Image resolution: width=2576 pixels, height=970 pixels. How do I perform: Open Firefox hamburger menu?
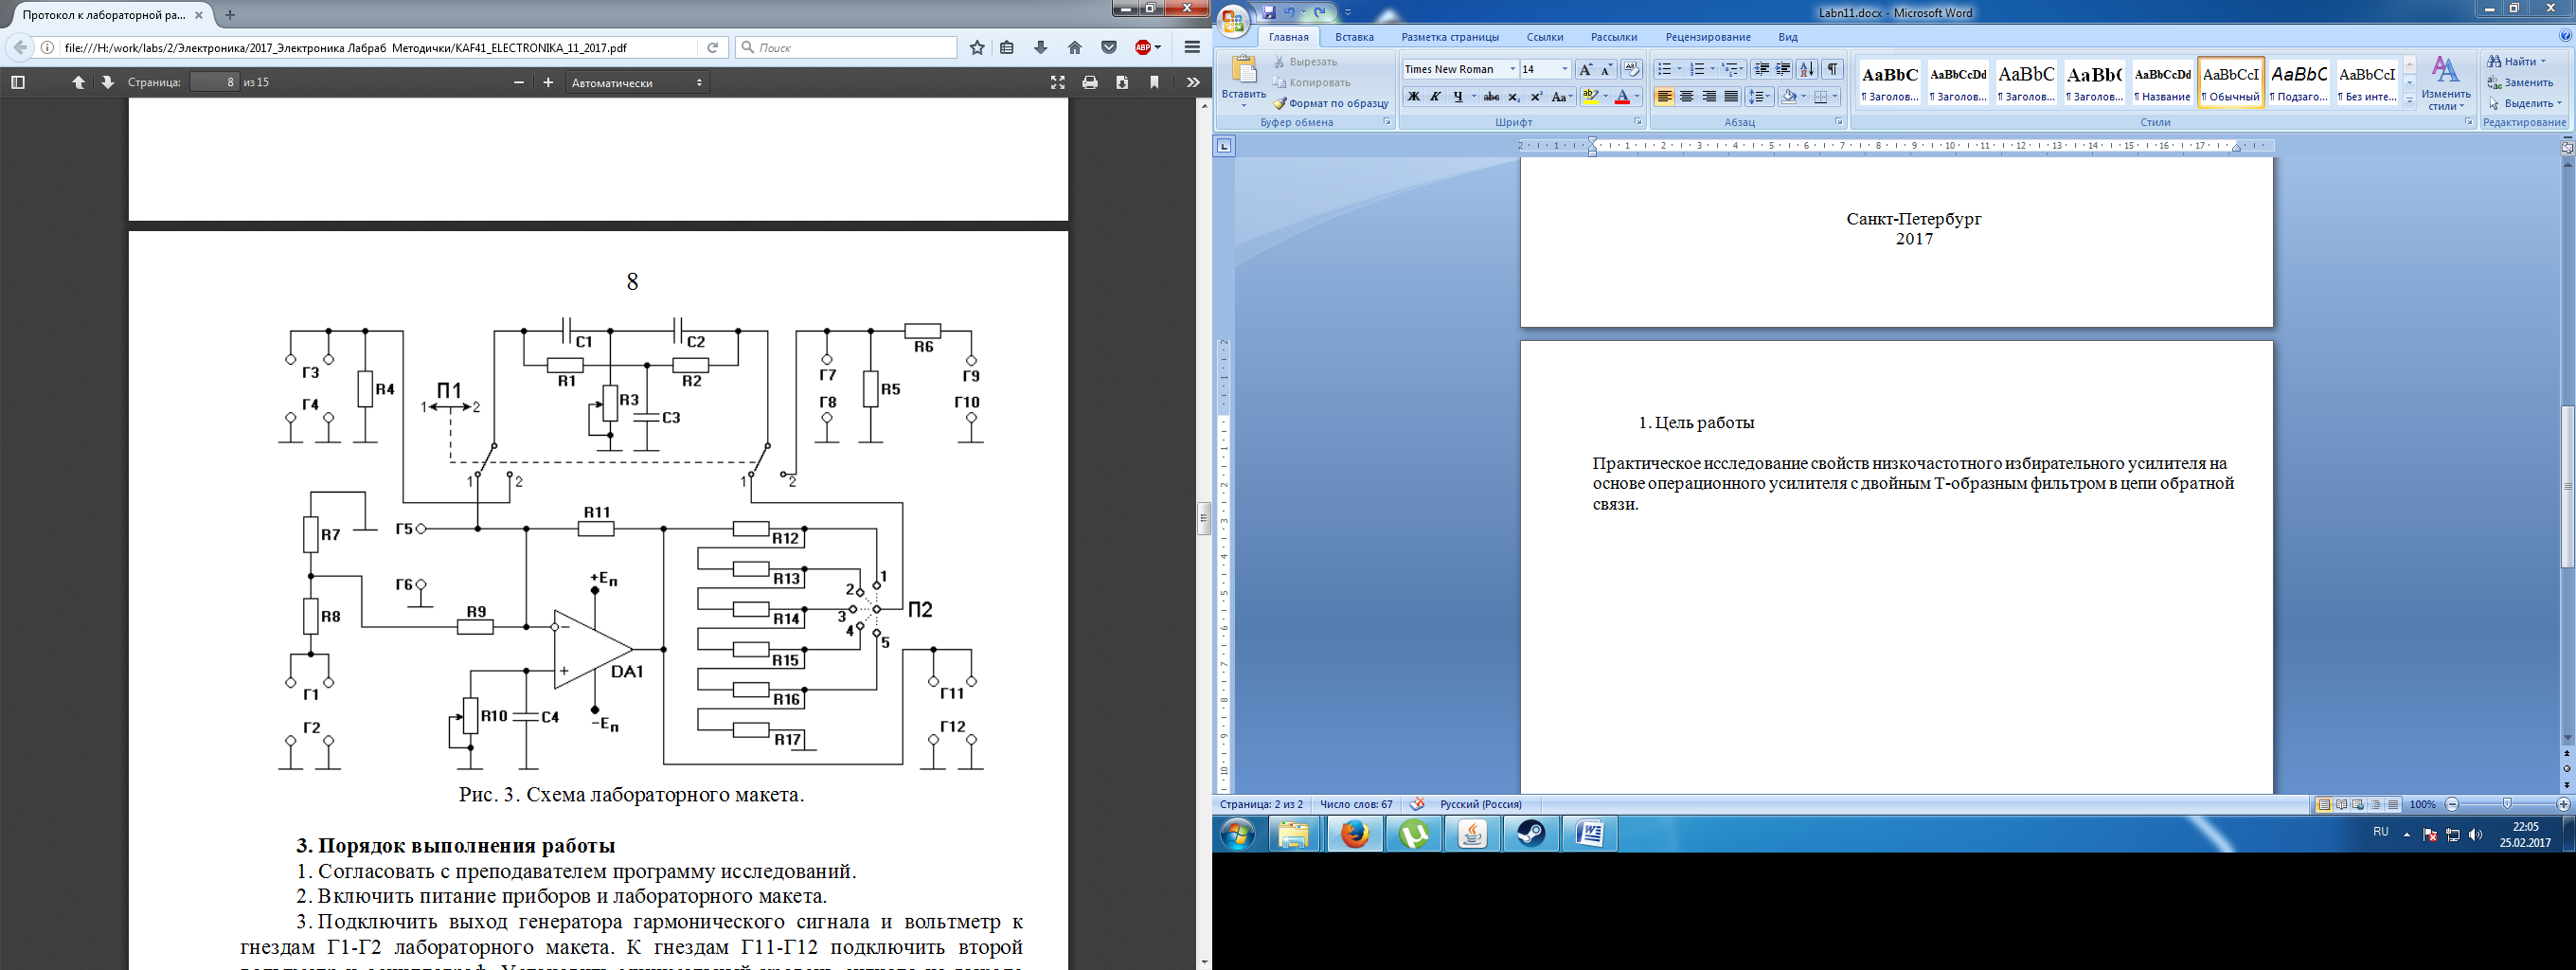1192,47
